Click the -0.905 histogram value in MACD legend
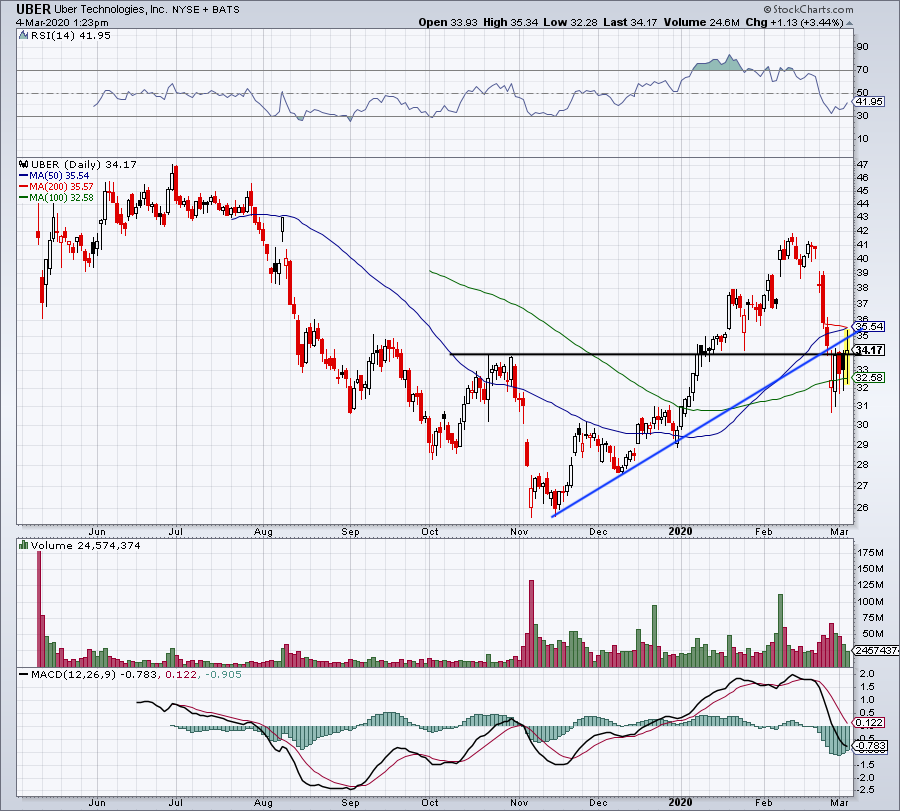The height and width of the screenshot is (811, 900). (x=221, y=674)
